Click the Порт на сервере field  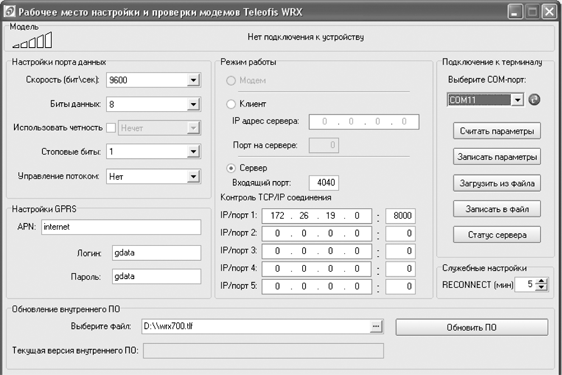(324, 145)
